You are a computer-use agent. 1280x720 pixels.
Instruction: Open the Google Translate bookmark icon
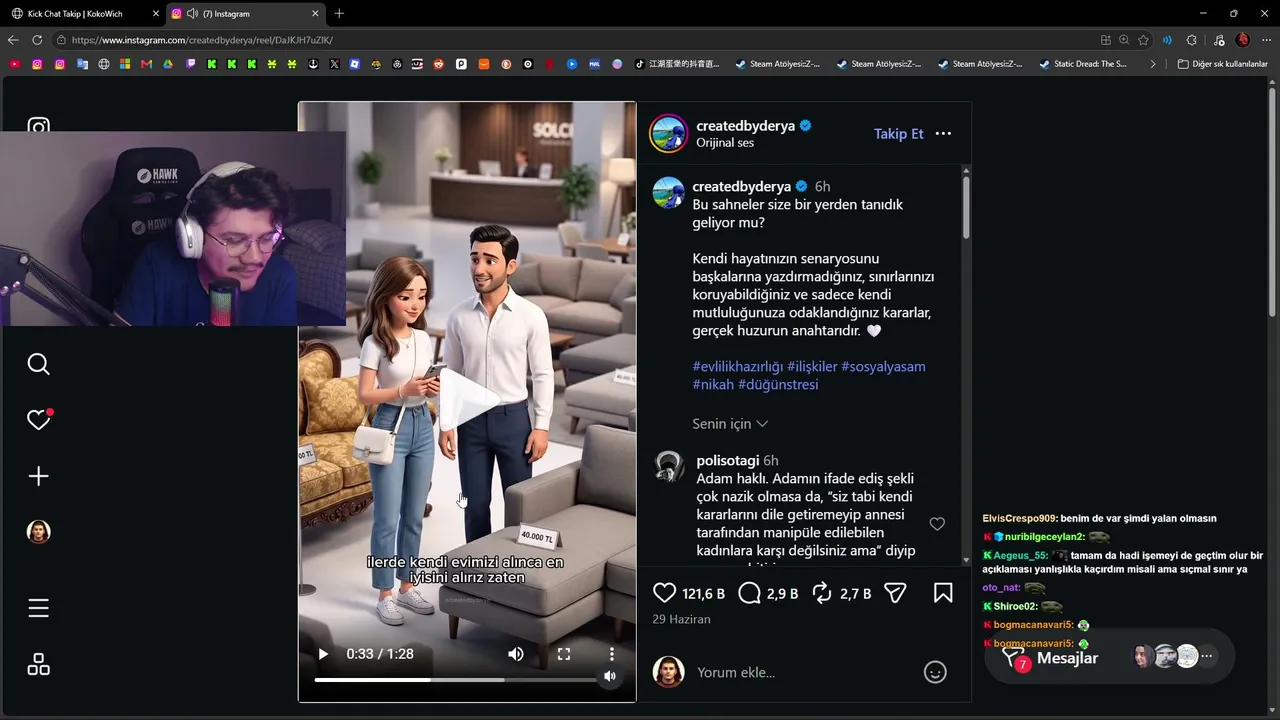click(82, 64)
